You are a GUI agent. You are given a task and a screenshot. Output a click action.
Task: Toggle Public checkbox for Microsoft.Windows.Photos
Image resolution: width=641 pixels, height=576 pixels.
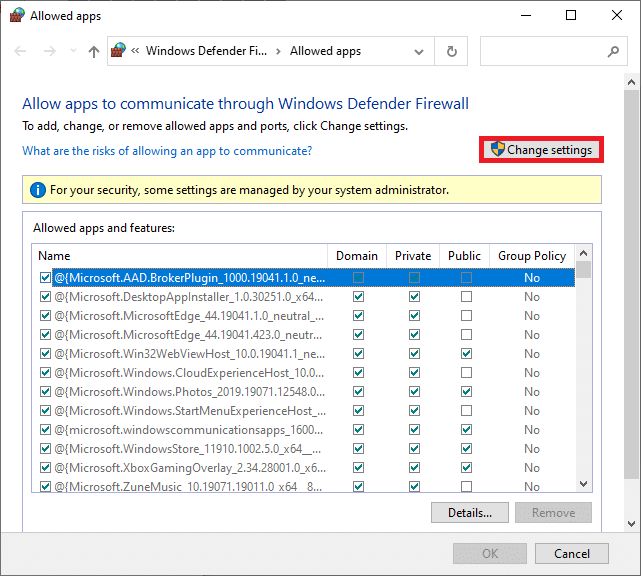point(466,391)
